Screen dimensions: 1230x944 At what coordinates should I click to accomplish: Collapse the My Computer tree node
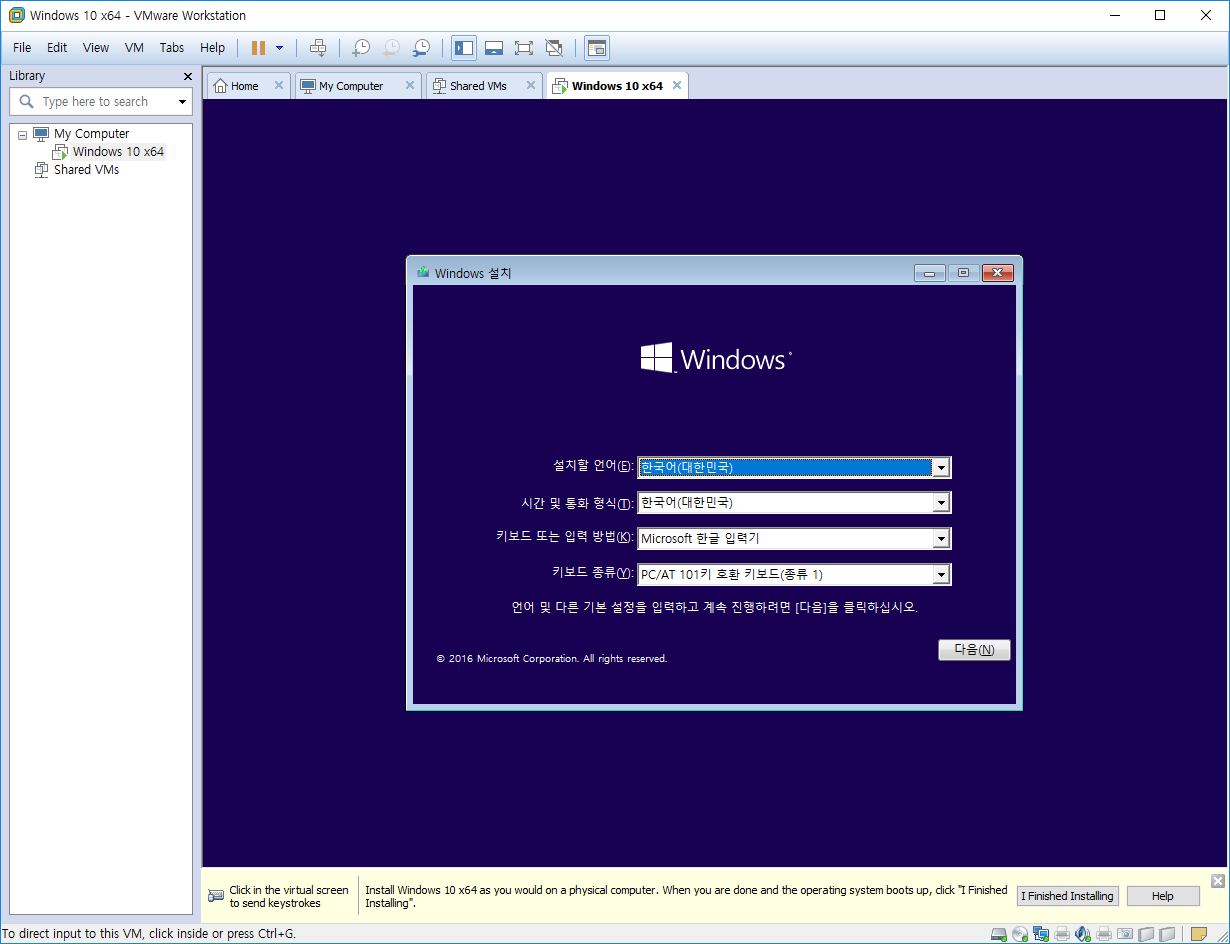click(x=22, y=135)
